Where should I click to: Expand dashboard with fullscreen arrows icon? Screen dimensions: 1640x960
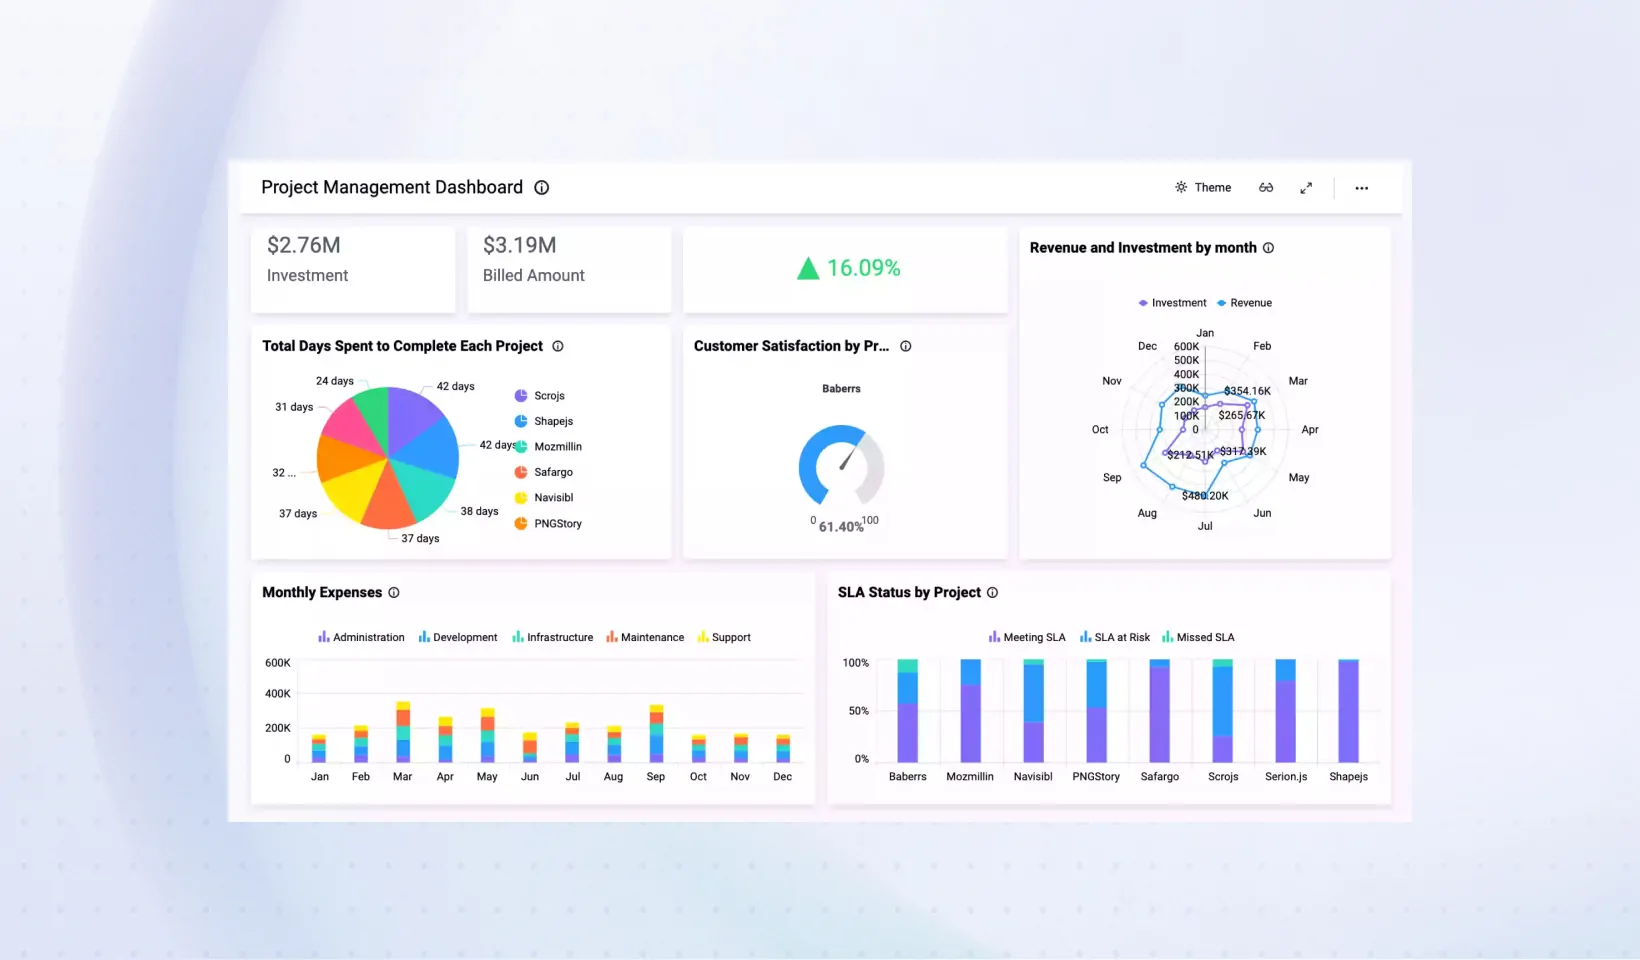pyautogui.click(x=1306, y=188)
